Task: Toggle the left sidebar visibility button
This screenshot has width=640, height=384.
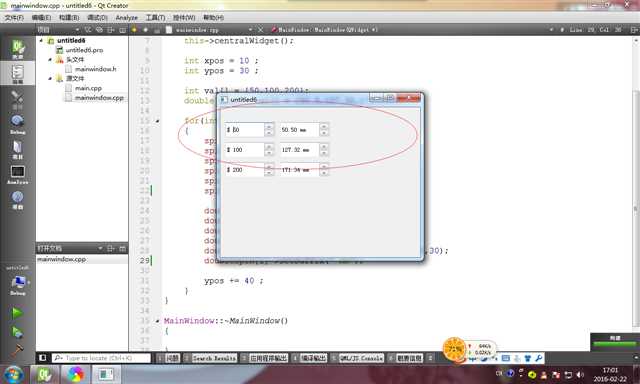Action: 42,358
